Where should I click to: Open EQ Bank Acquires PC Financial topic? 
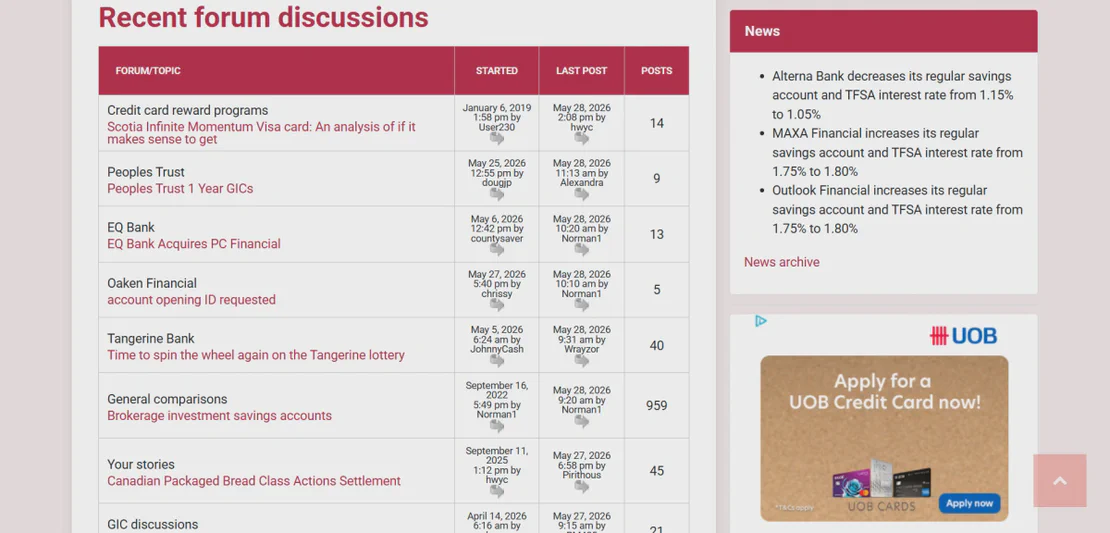(194, 243)
